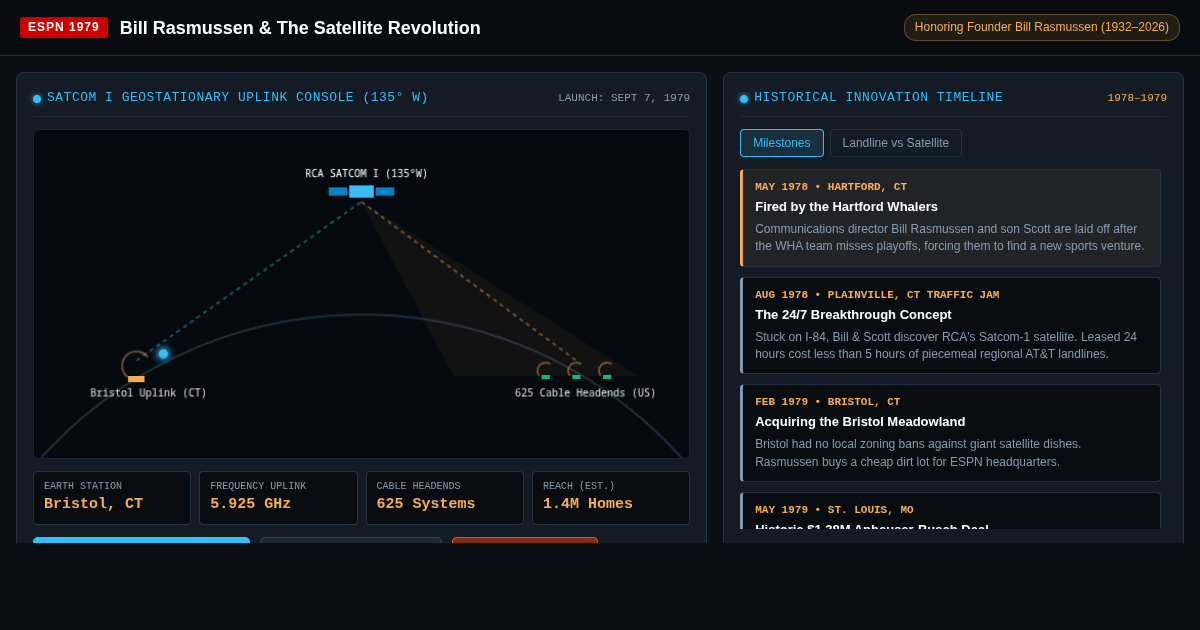Click the Historical Innovation Timeline heading
This screenshot has height=630, width=1200.
click(878, 97)
